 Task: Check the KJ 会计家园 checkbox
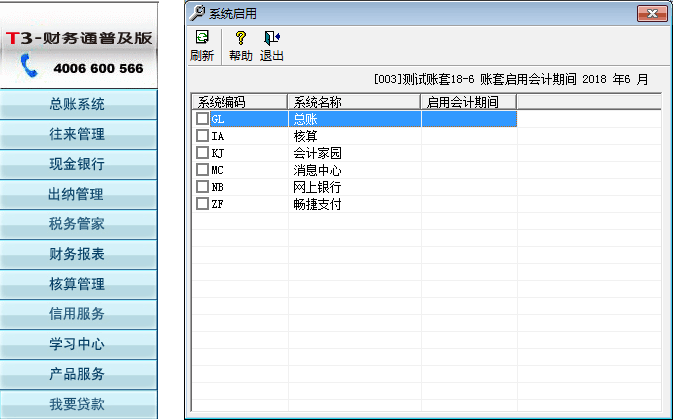click(202, 152)
